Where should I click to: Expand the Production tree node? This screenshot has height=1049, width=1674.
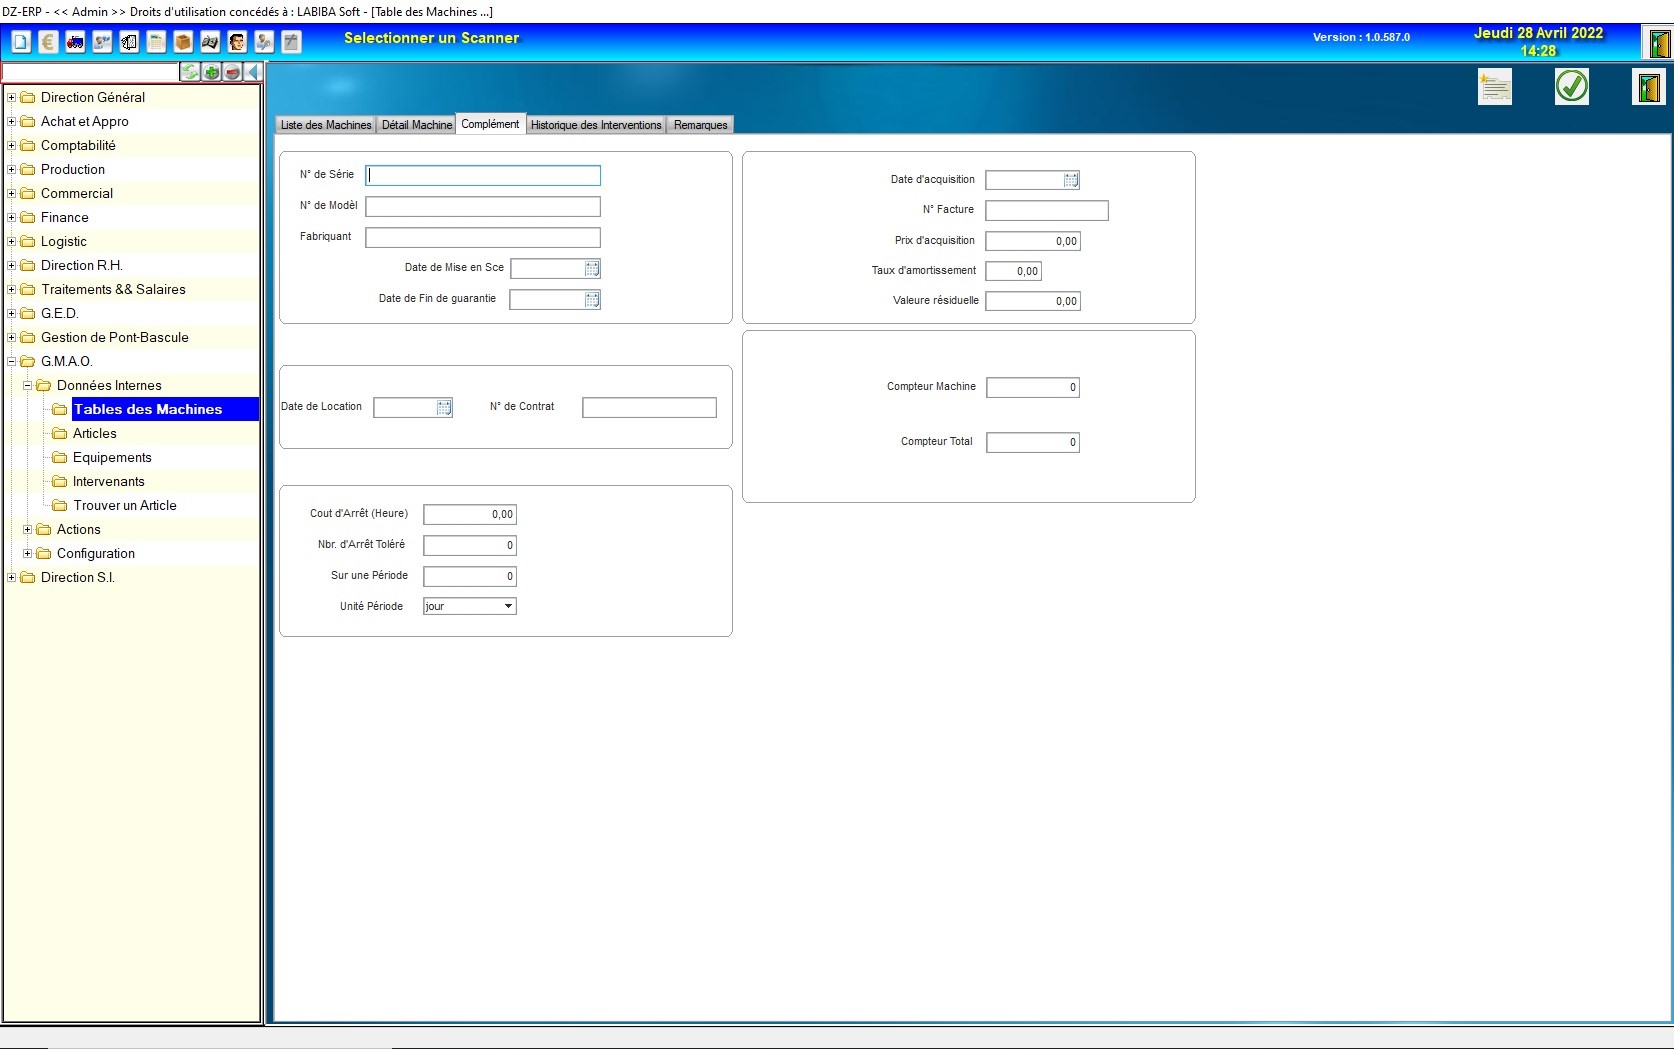pyautogui.click(x=12, y=169)
